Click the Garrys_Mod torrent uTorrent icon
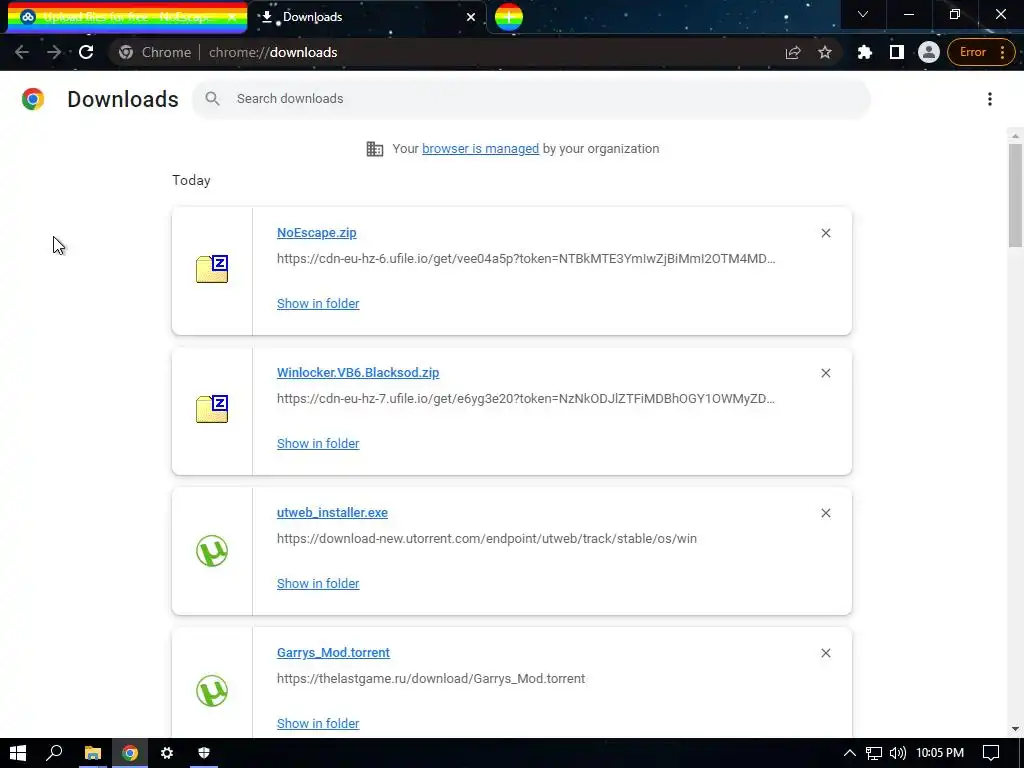 tap(212, 690)
